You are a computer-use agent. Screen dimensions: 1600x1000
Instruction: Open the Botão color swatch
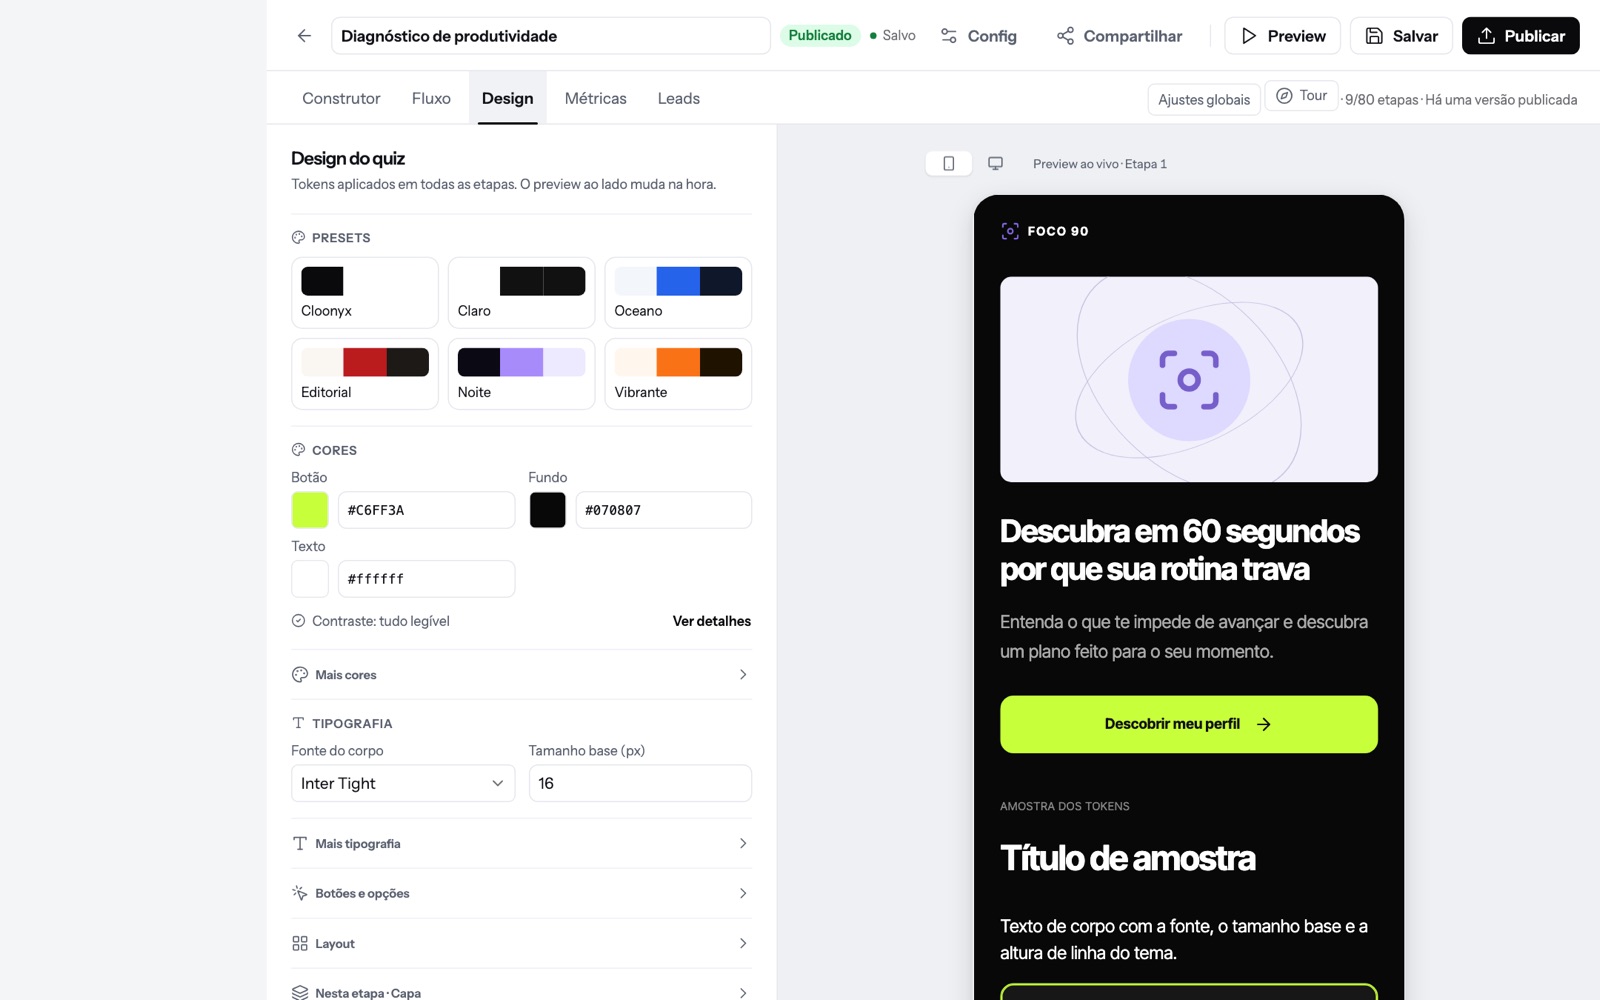pyautogui.click(x=310, y=510)
